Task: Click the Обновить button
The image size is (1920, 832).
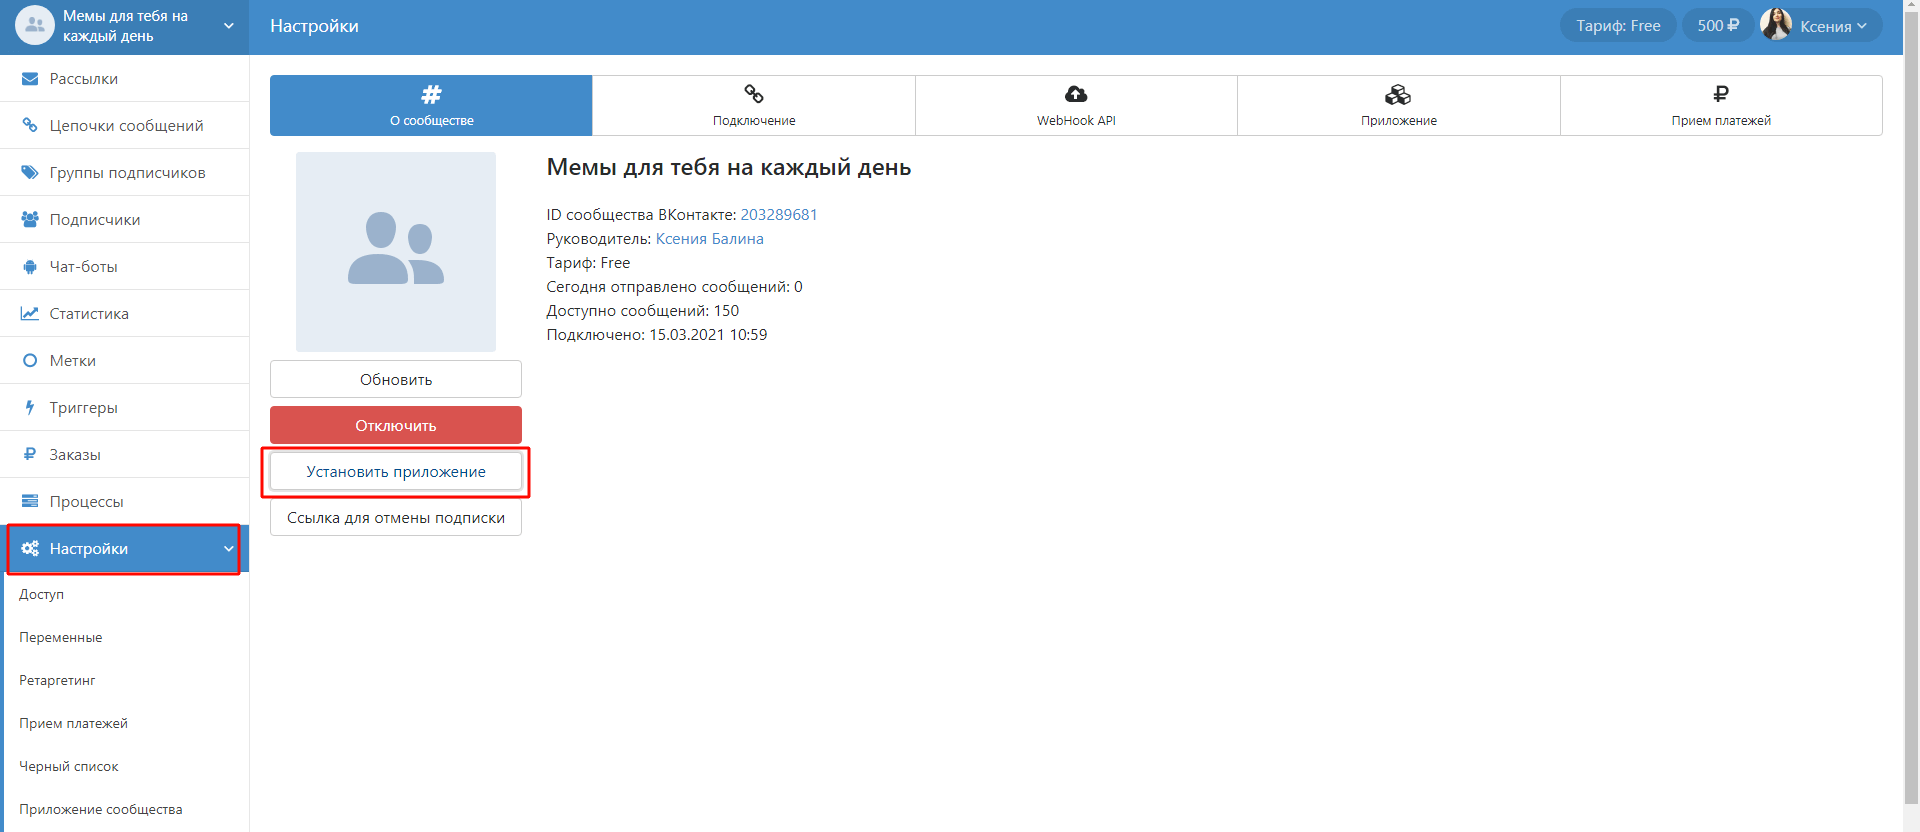Action: [396, 379]
